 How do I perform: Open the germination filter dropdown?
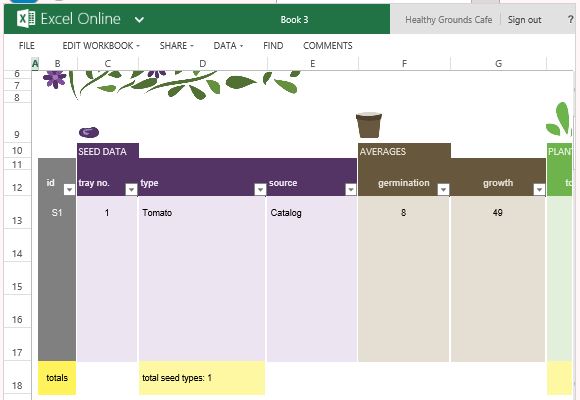pyautogui.click(x=443, y=189)
